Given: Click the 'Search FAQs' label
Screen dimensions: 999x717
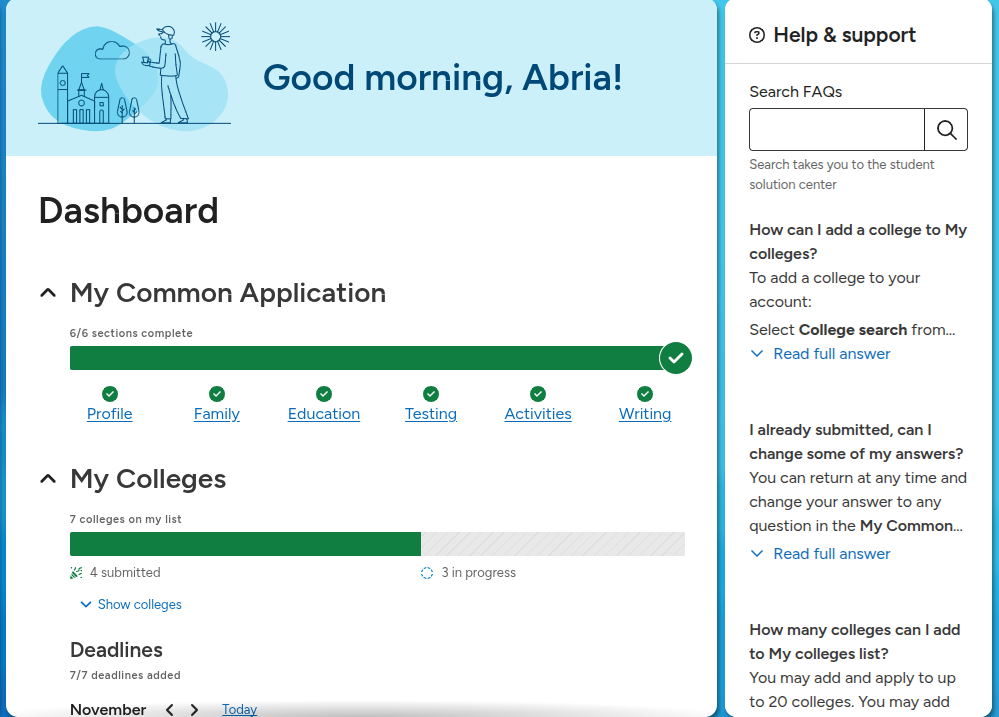Looking at the screenshot, I should [x=796, y=92].
